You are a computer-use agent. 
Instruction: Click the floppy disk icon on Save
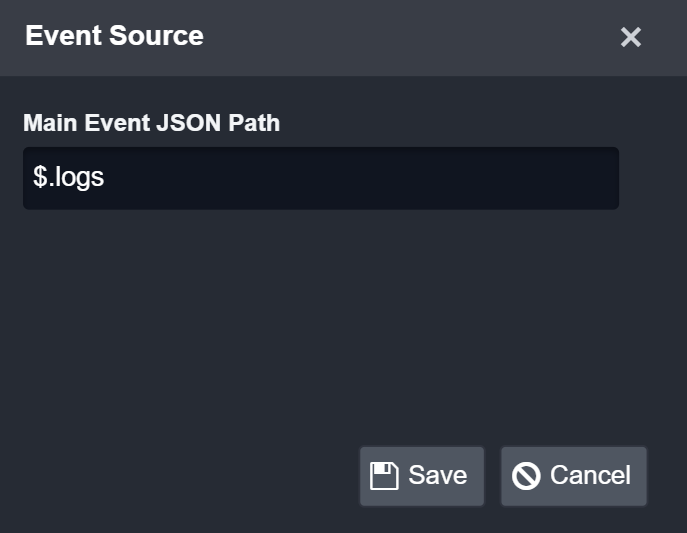pos(384,476)
